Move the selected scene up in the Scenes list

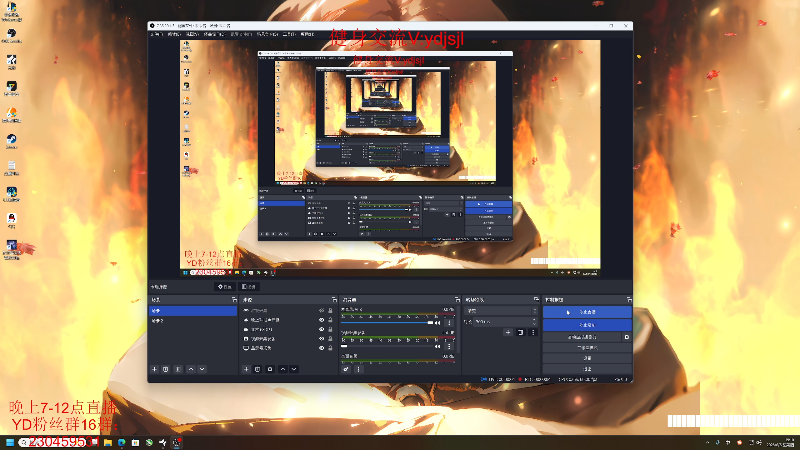pos(191,369)
